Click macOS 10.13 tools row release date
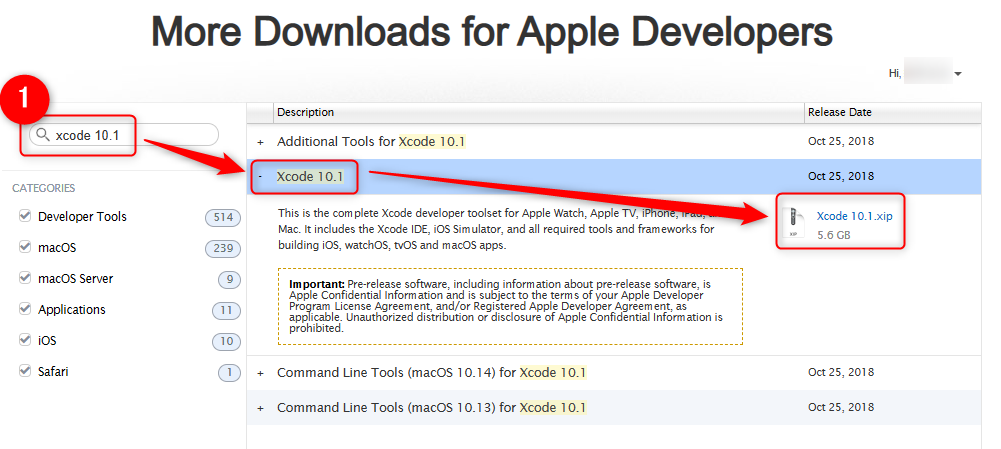1001x449 pixels. tap(841, 407)
